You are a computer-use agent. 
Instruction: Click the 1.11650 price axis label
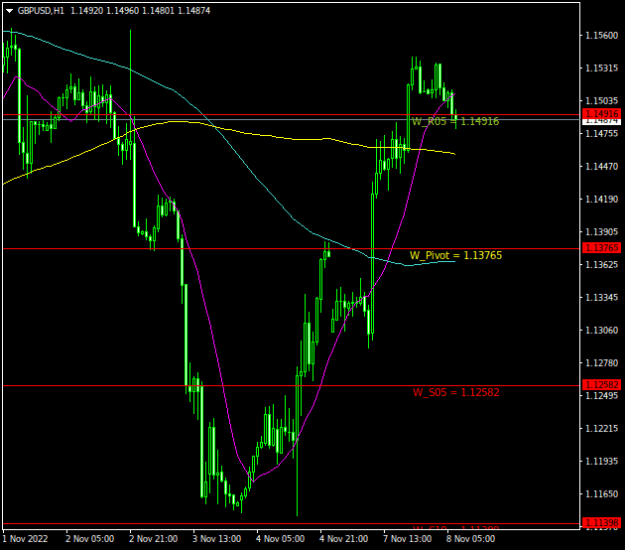point(601,494)
